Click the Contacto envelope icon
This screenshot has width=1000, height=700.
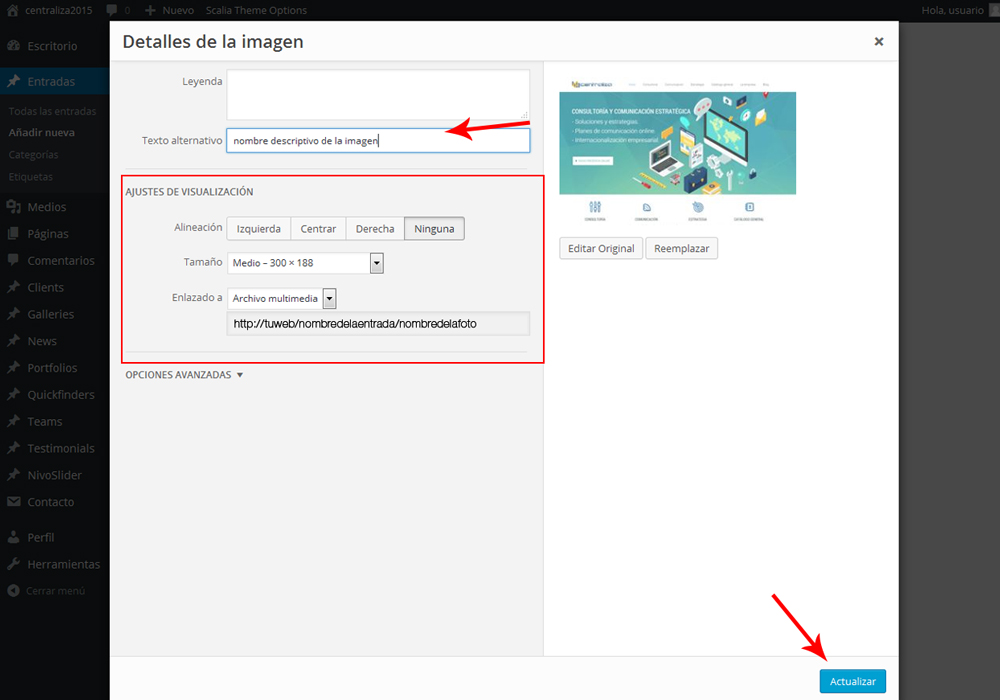coord(14,502)
